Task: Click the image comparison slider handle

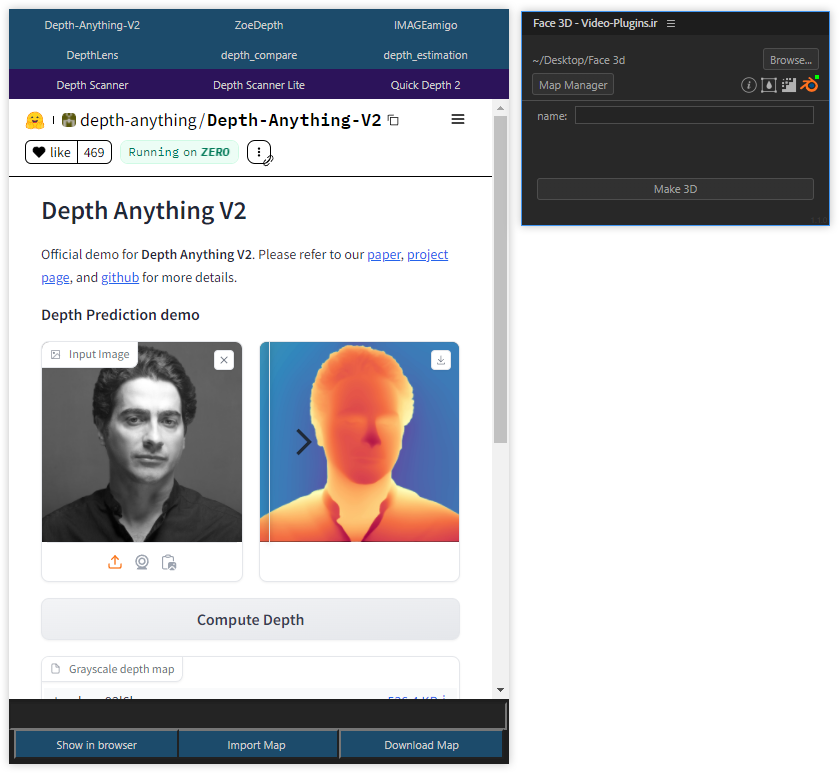Action: 304,442
